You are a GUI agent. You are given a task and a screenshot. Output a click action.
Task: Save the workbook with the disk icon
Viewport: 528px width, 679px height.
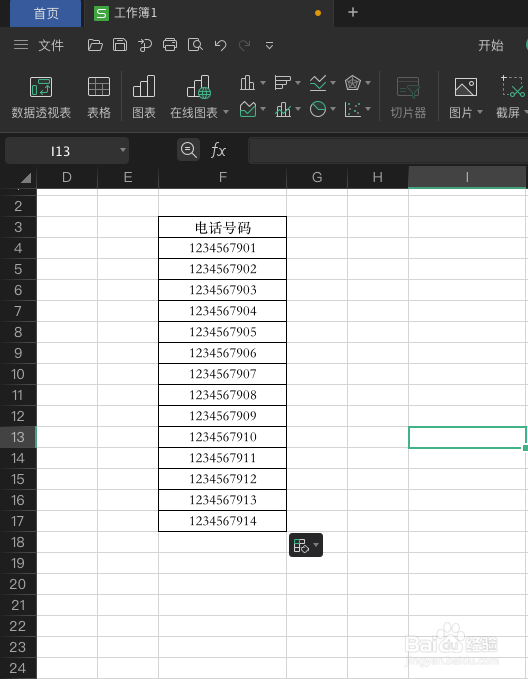pyautogui.click(x=120, y=45)
